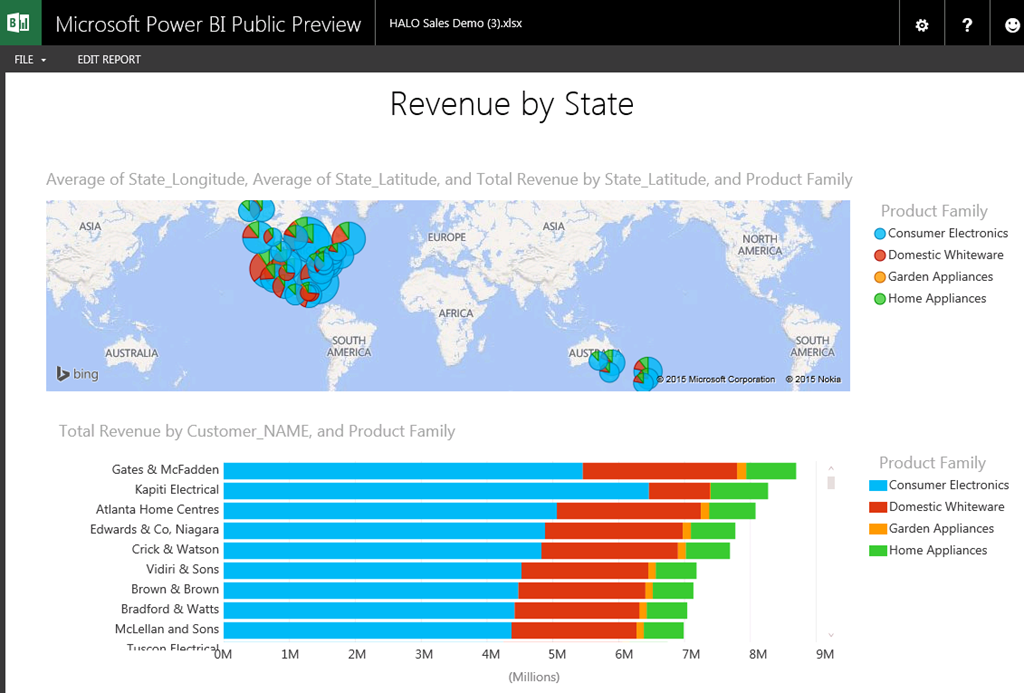Screen dimensions: 1024x693
Task: Click Consumer Electronics swatch in bar chart legend
Action: point(878,486)
